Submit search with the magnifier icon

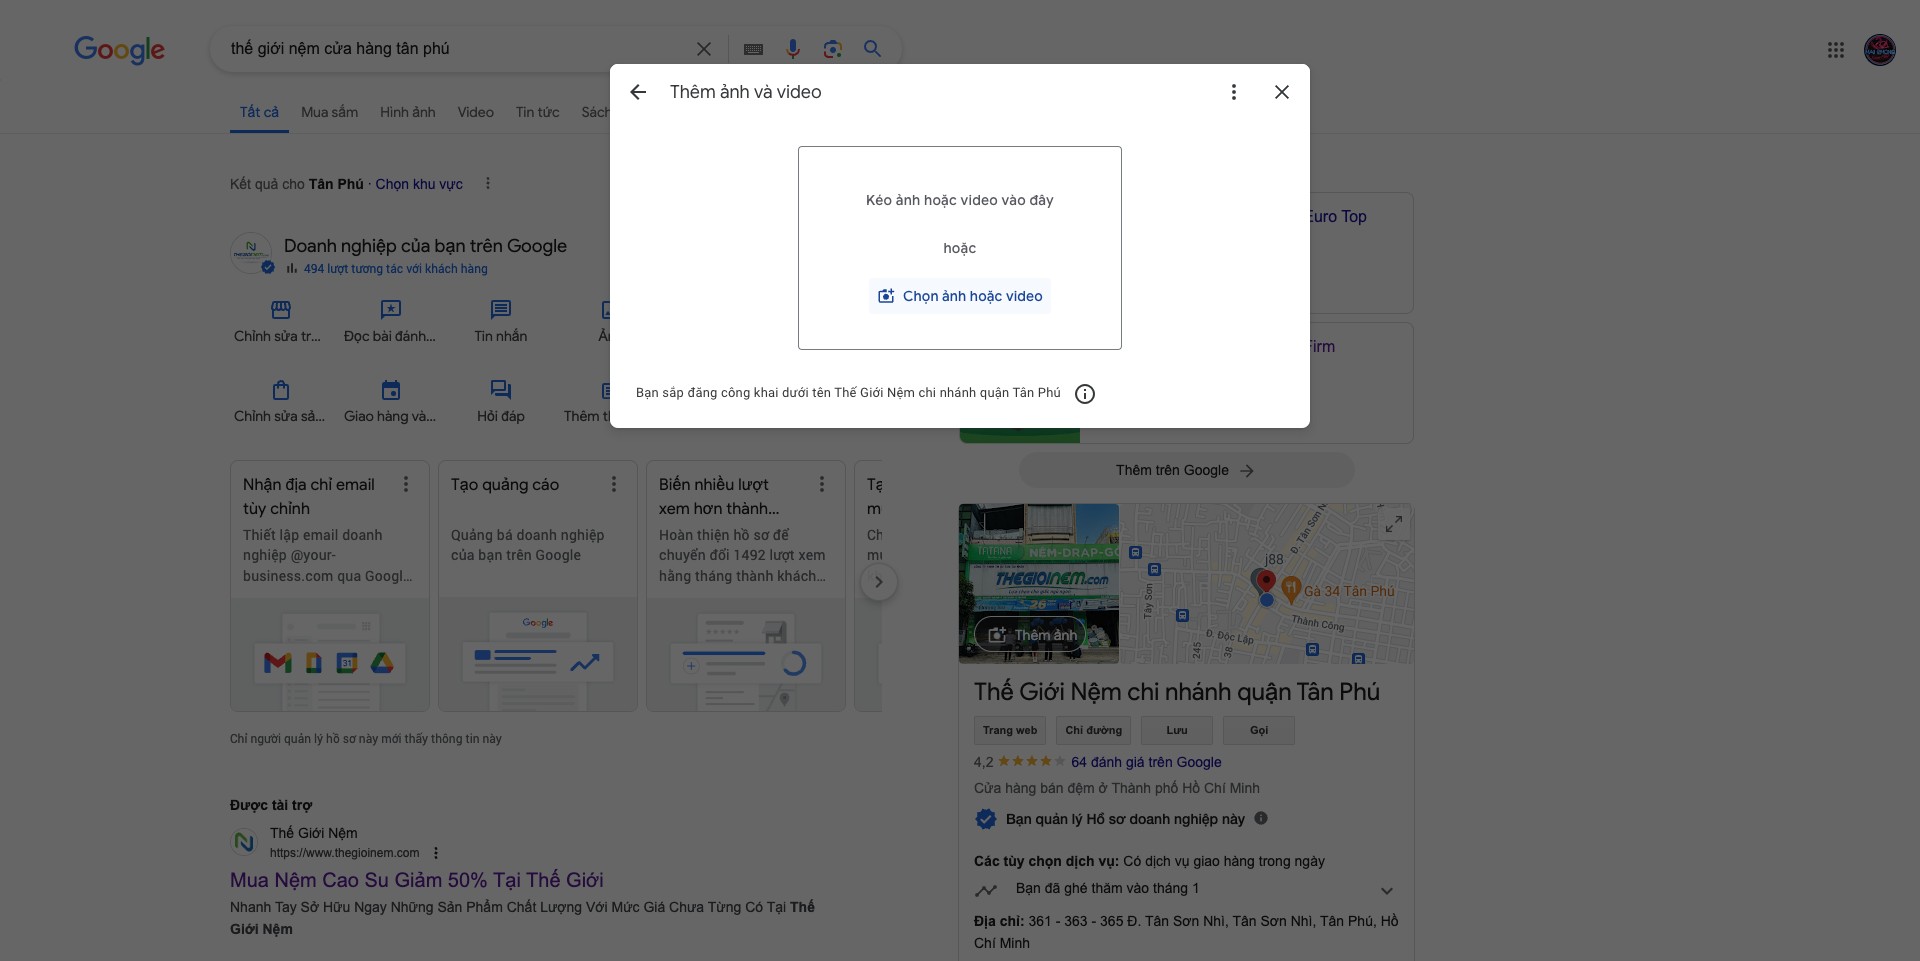click(x=873, y=49)
